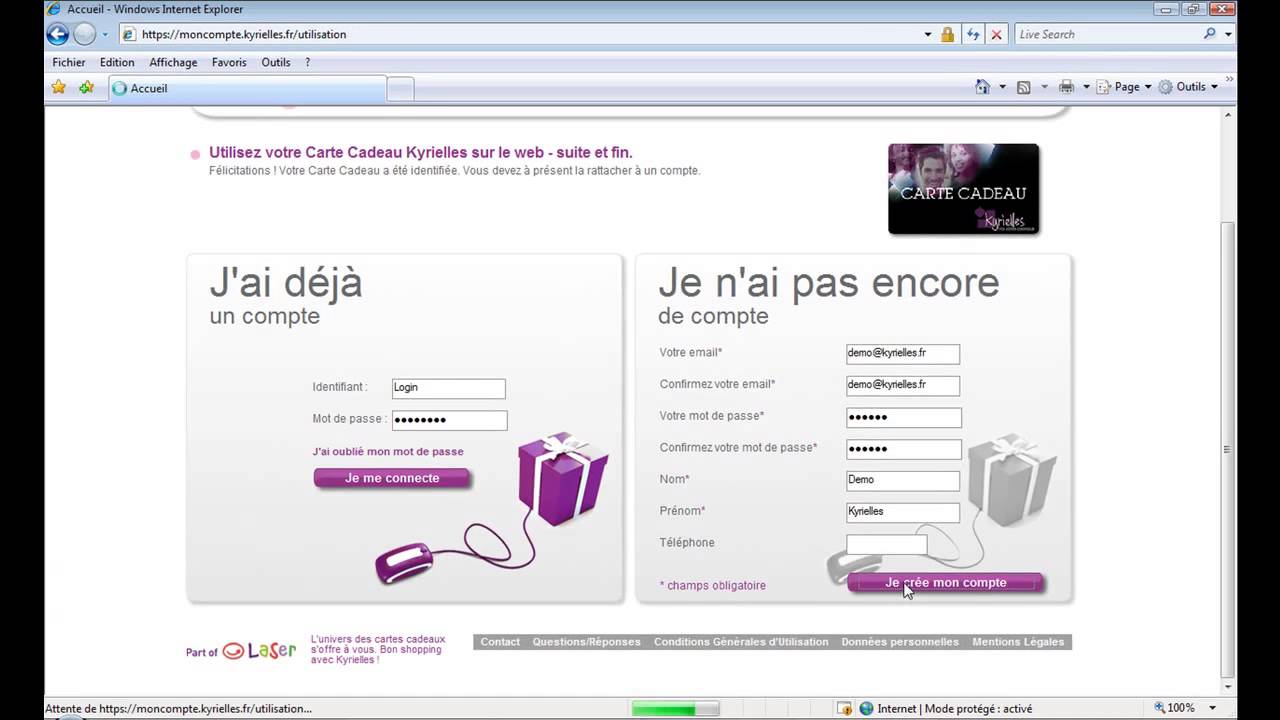Click the purple gift box illustration
Viewport: 1280px width, 720px height.
562,480
